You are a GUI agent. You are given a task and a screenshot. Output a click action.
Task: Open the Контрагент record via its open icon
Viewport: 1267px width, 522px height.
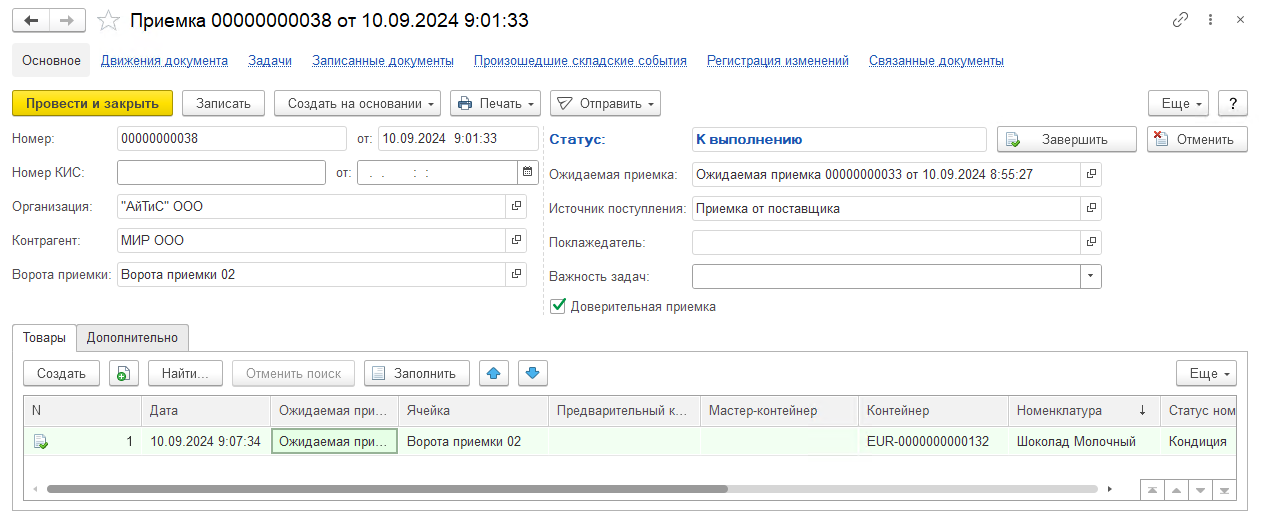click(516, 240)
